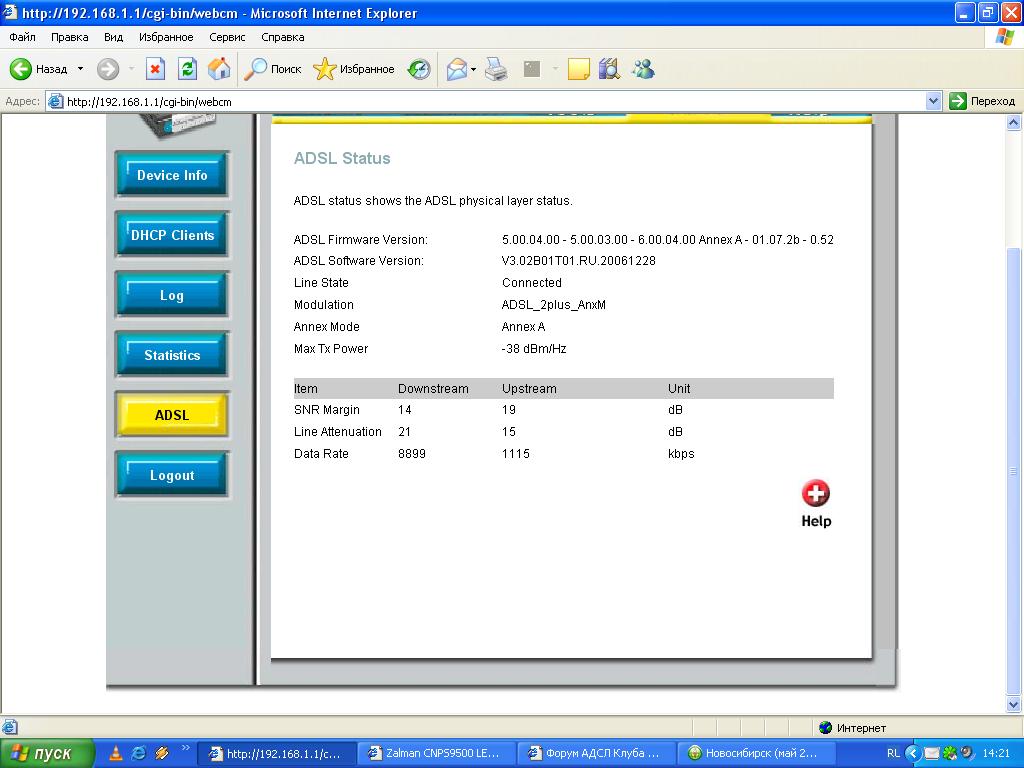This screenshot has width=1024, height=768.
Task: Stop page loading with red X icon
Action: click(x=155, y=69)
